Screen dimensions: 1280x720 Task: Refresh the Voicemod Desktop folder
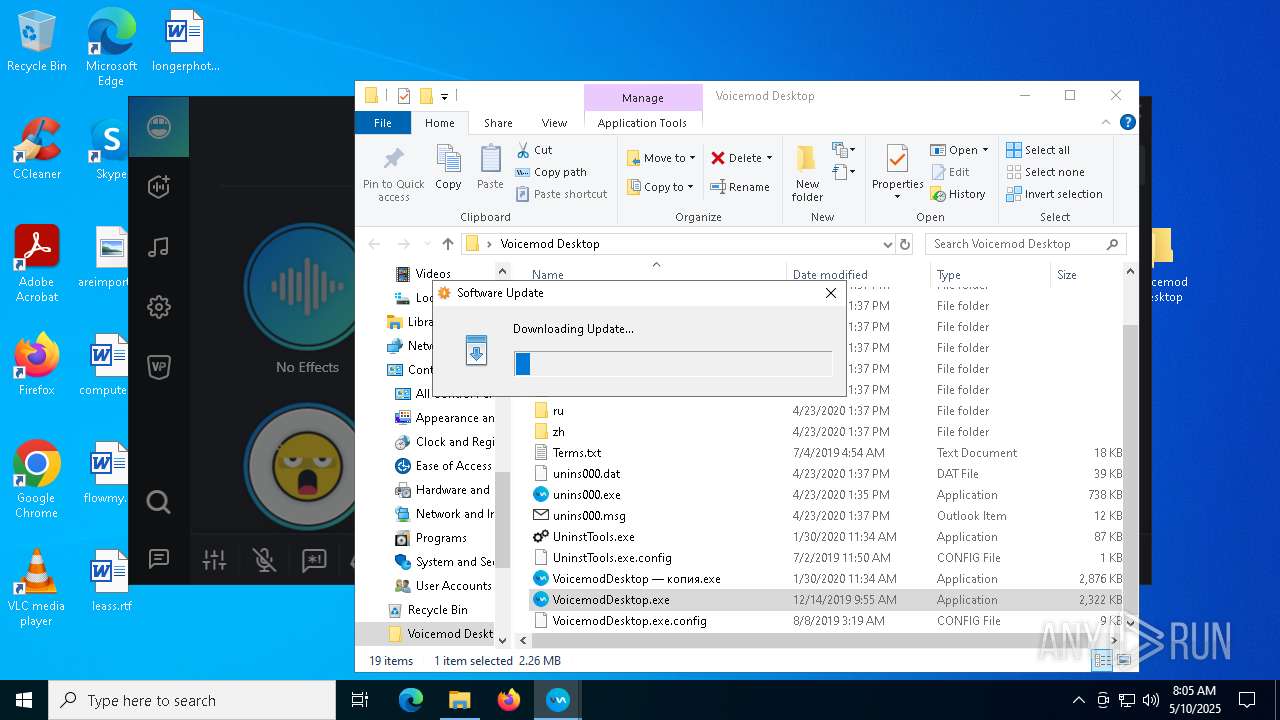(905, 244)
